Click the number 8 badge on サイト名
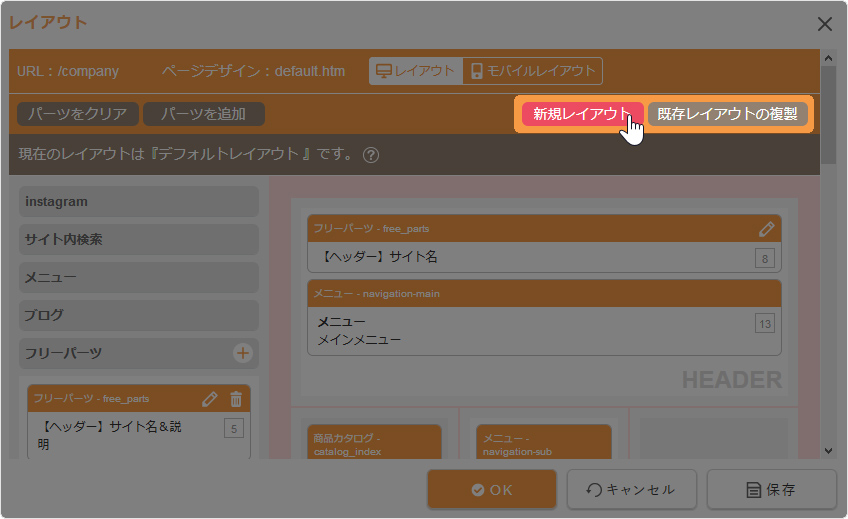848x519 pixels. click(765, 260)
